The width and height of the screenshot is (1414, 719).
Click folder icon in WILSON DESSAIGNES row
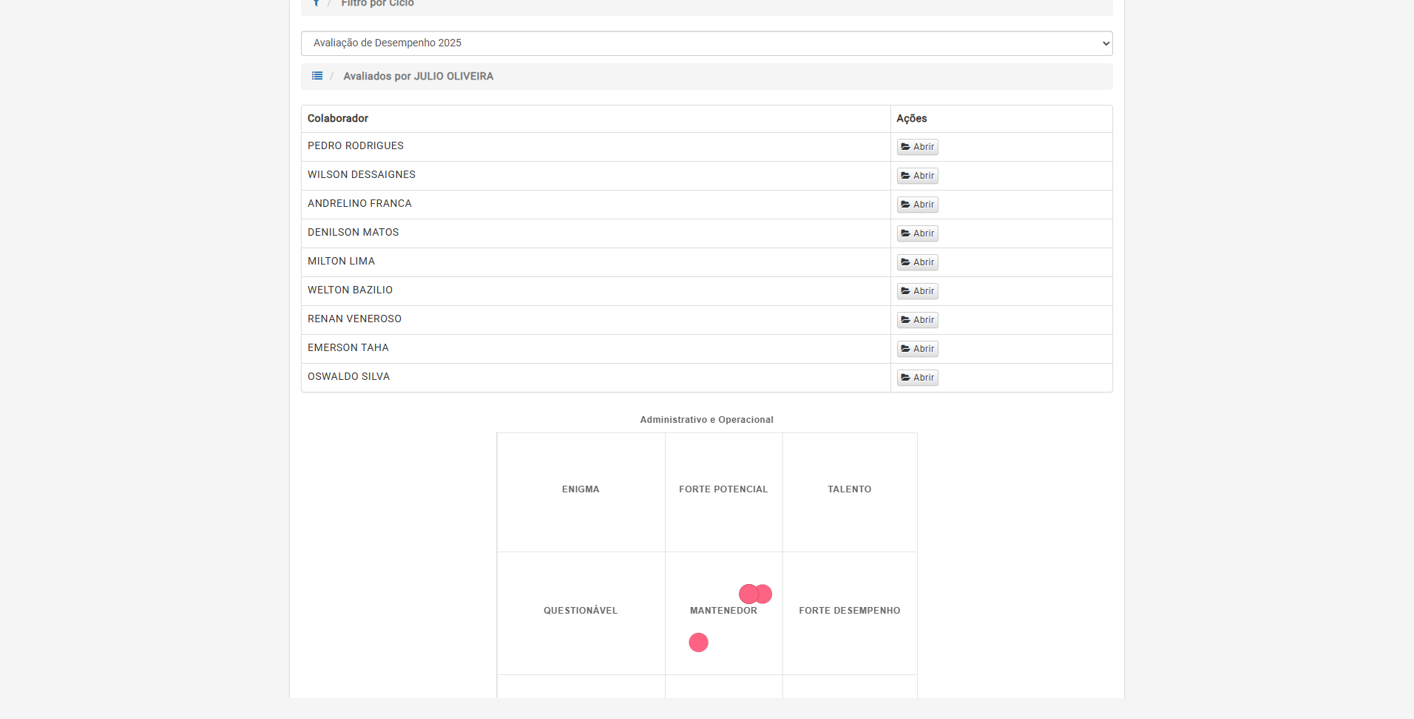click(906, 176)
